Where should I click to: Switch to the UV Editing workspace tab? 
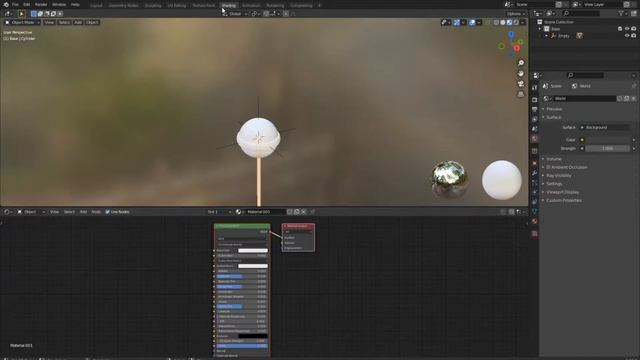177,5
